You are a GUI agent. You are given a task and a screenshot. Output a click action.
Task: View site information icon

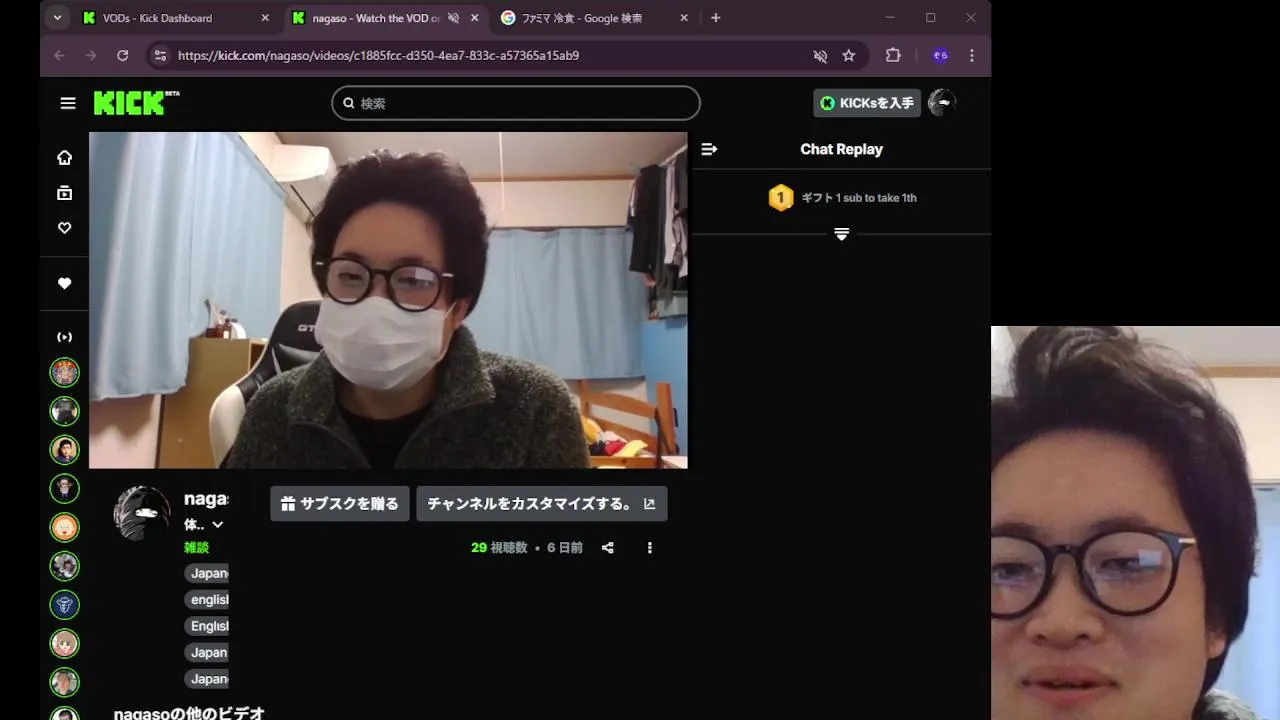pyautogui.click(x=159, y=56)
